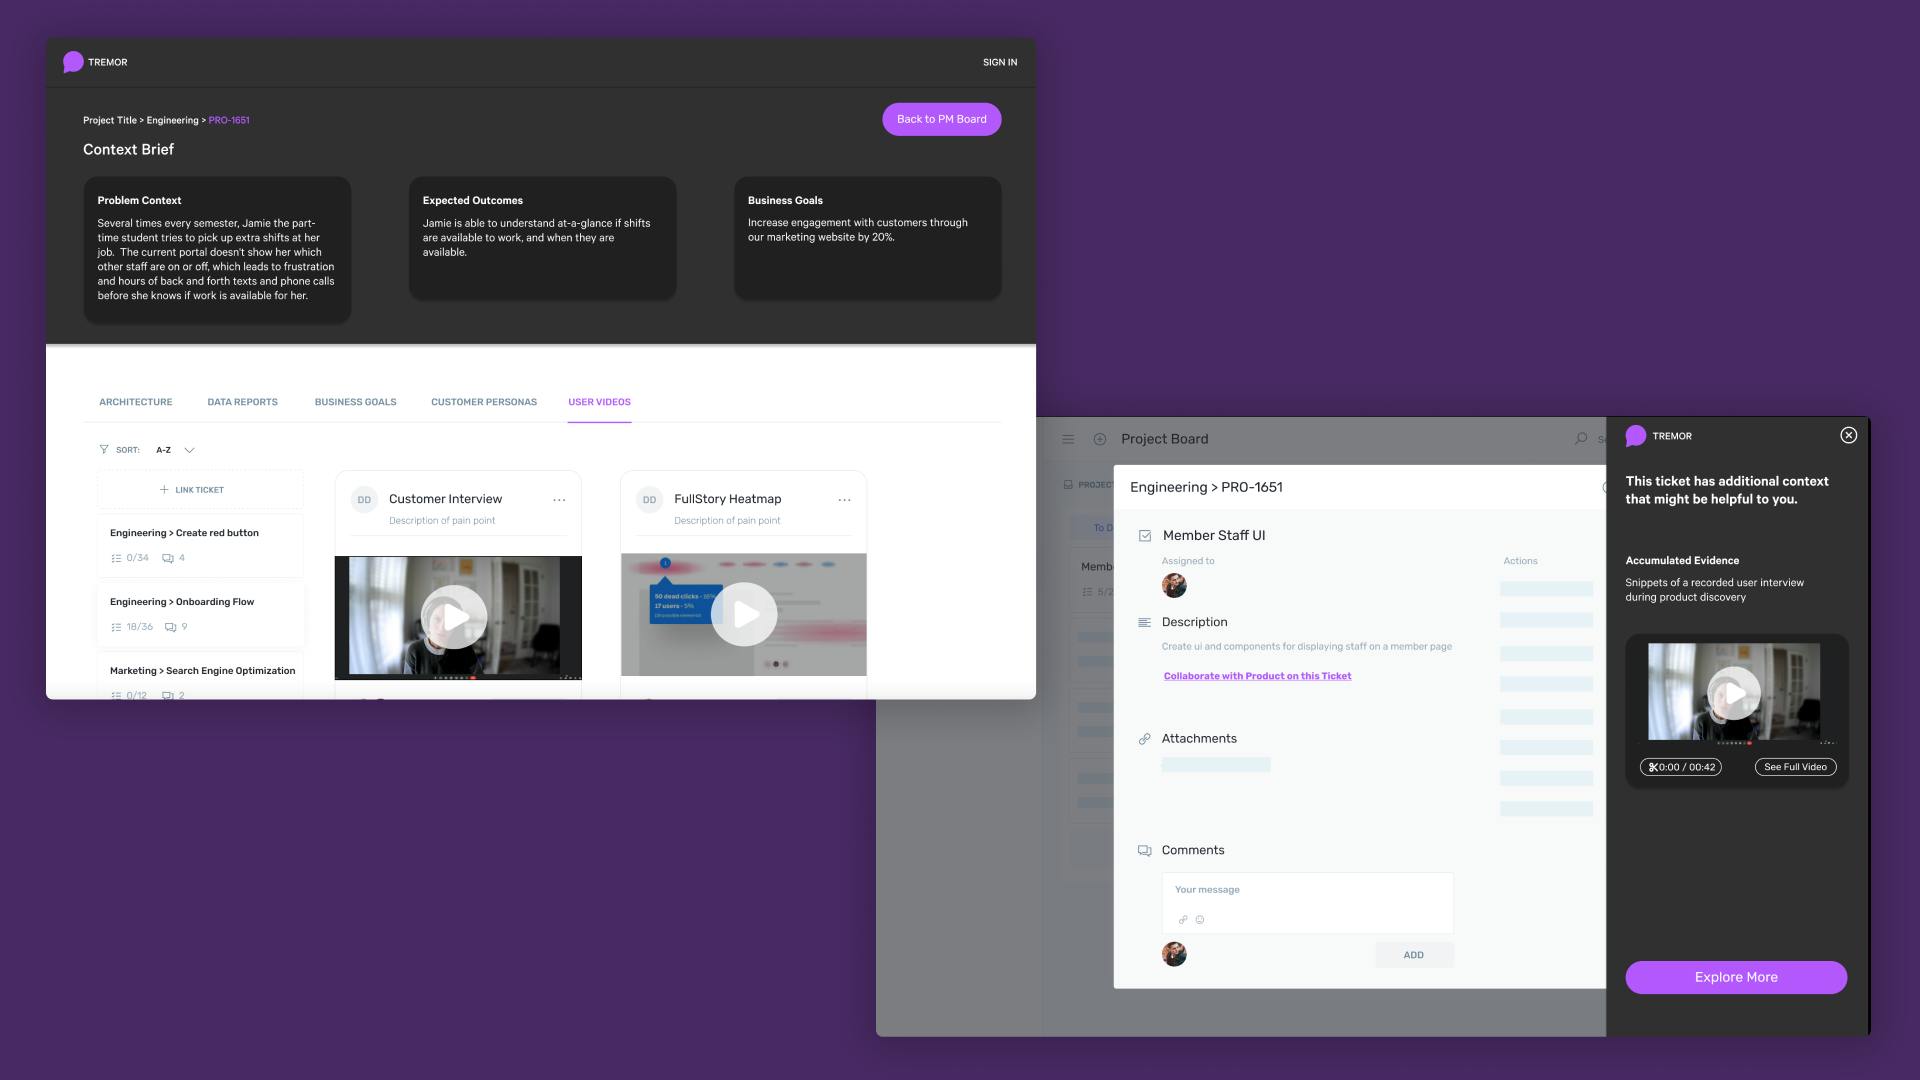
Task: Click the 0:00 / 00:42 video time pill
Action: [x=1681, y=767]
